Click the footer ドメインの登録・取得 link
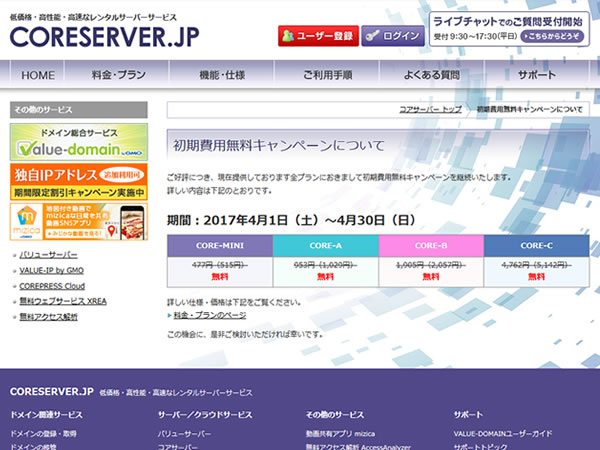 click(x=43, y=434)
